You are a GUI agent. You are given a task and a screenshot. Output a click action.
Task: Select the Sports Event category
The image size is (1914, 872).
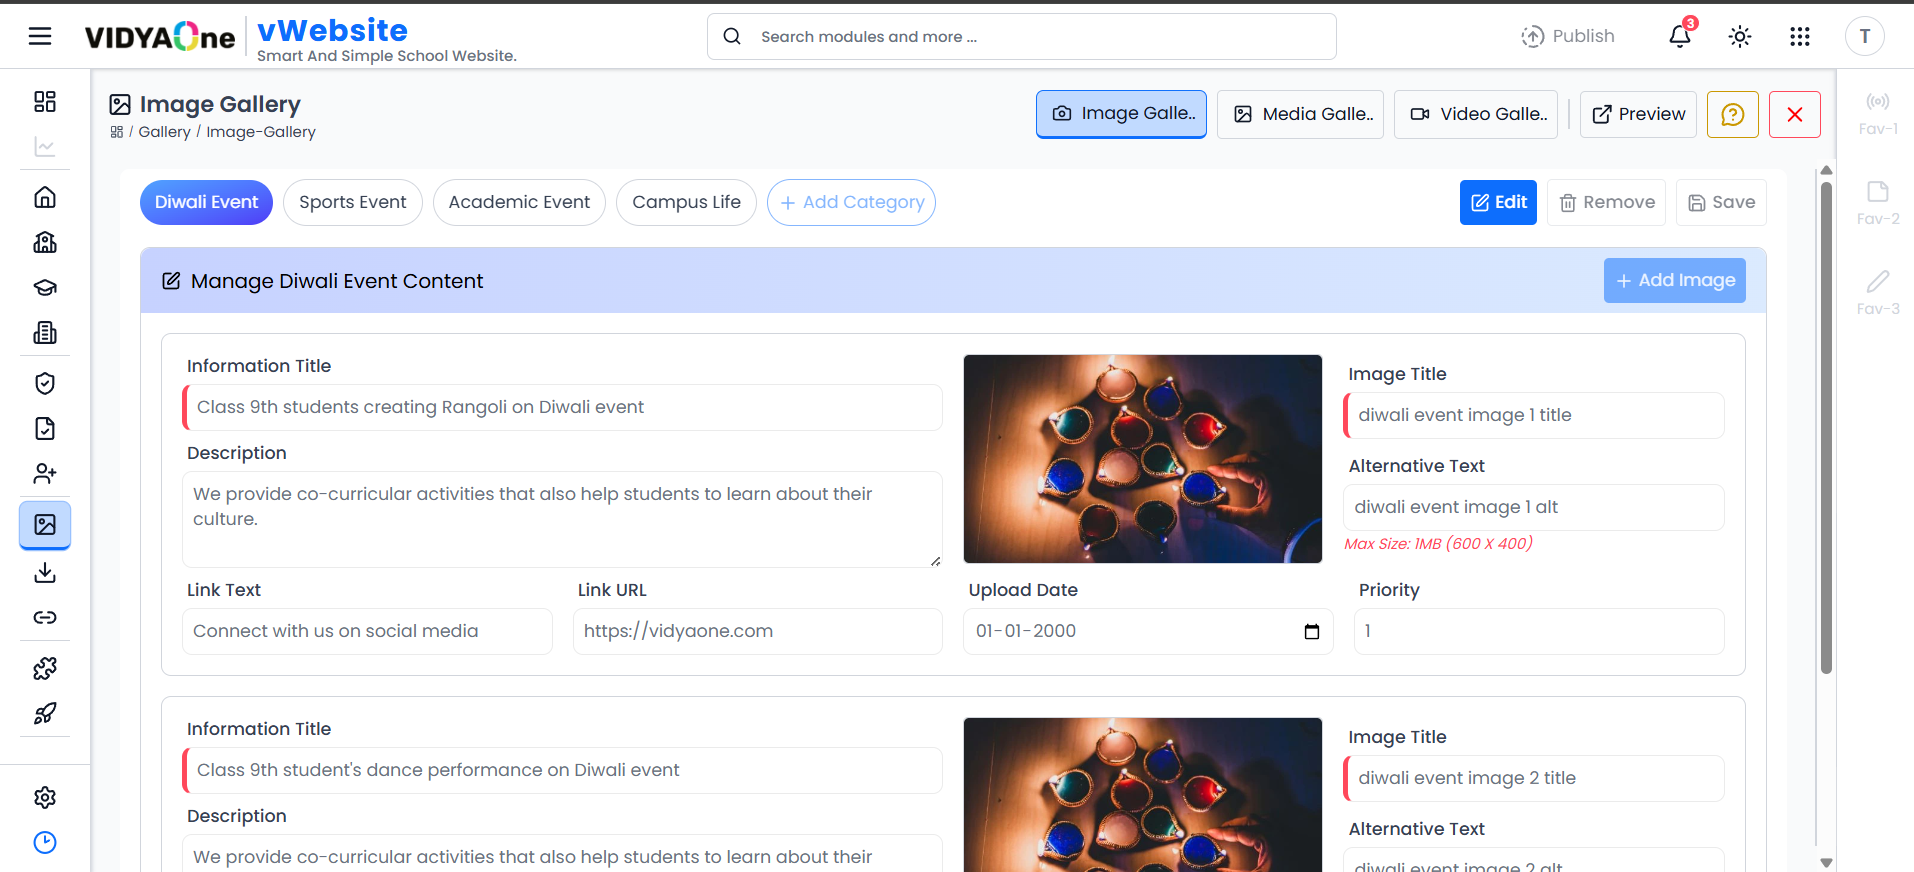tap(353, 202)
